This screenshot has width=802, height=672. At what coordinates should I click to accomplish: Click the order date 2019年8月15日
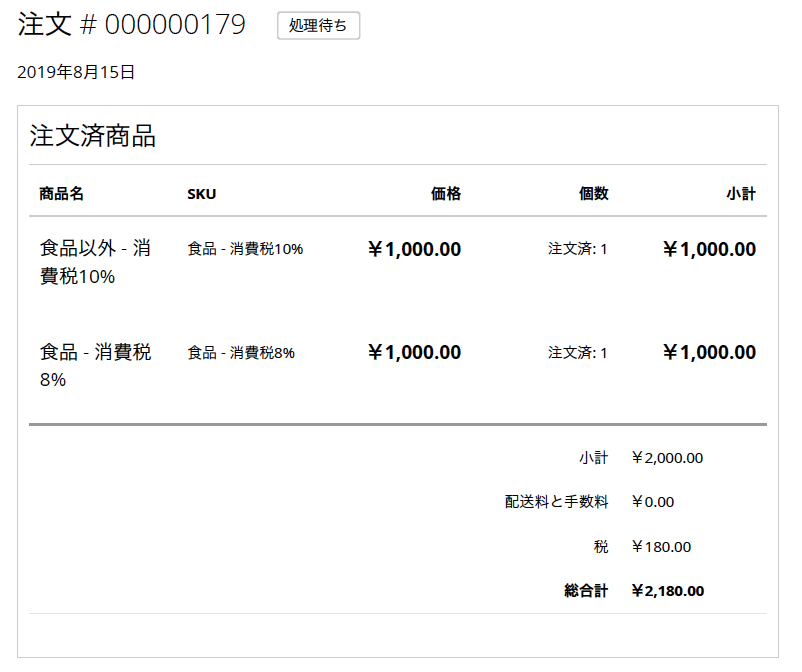76,72
